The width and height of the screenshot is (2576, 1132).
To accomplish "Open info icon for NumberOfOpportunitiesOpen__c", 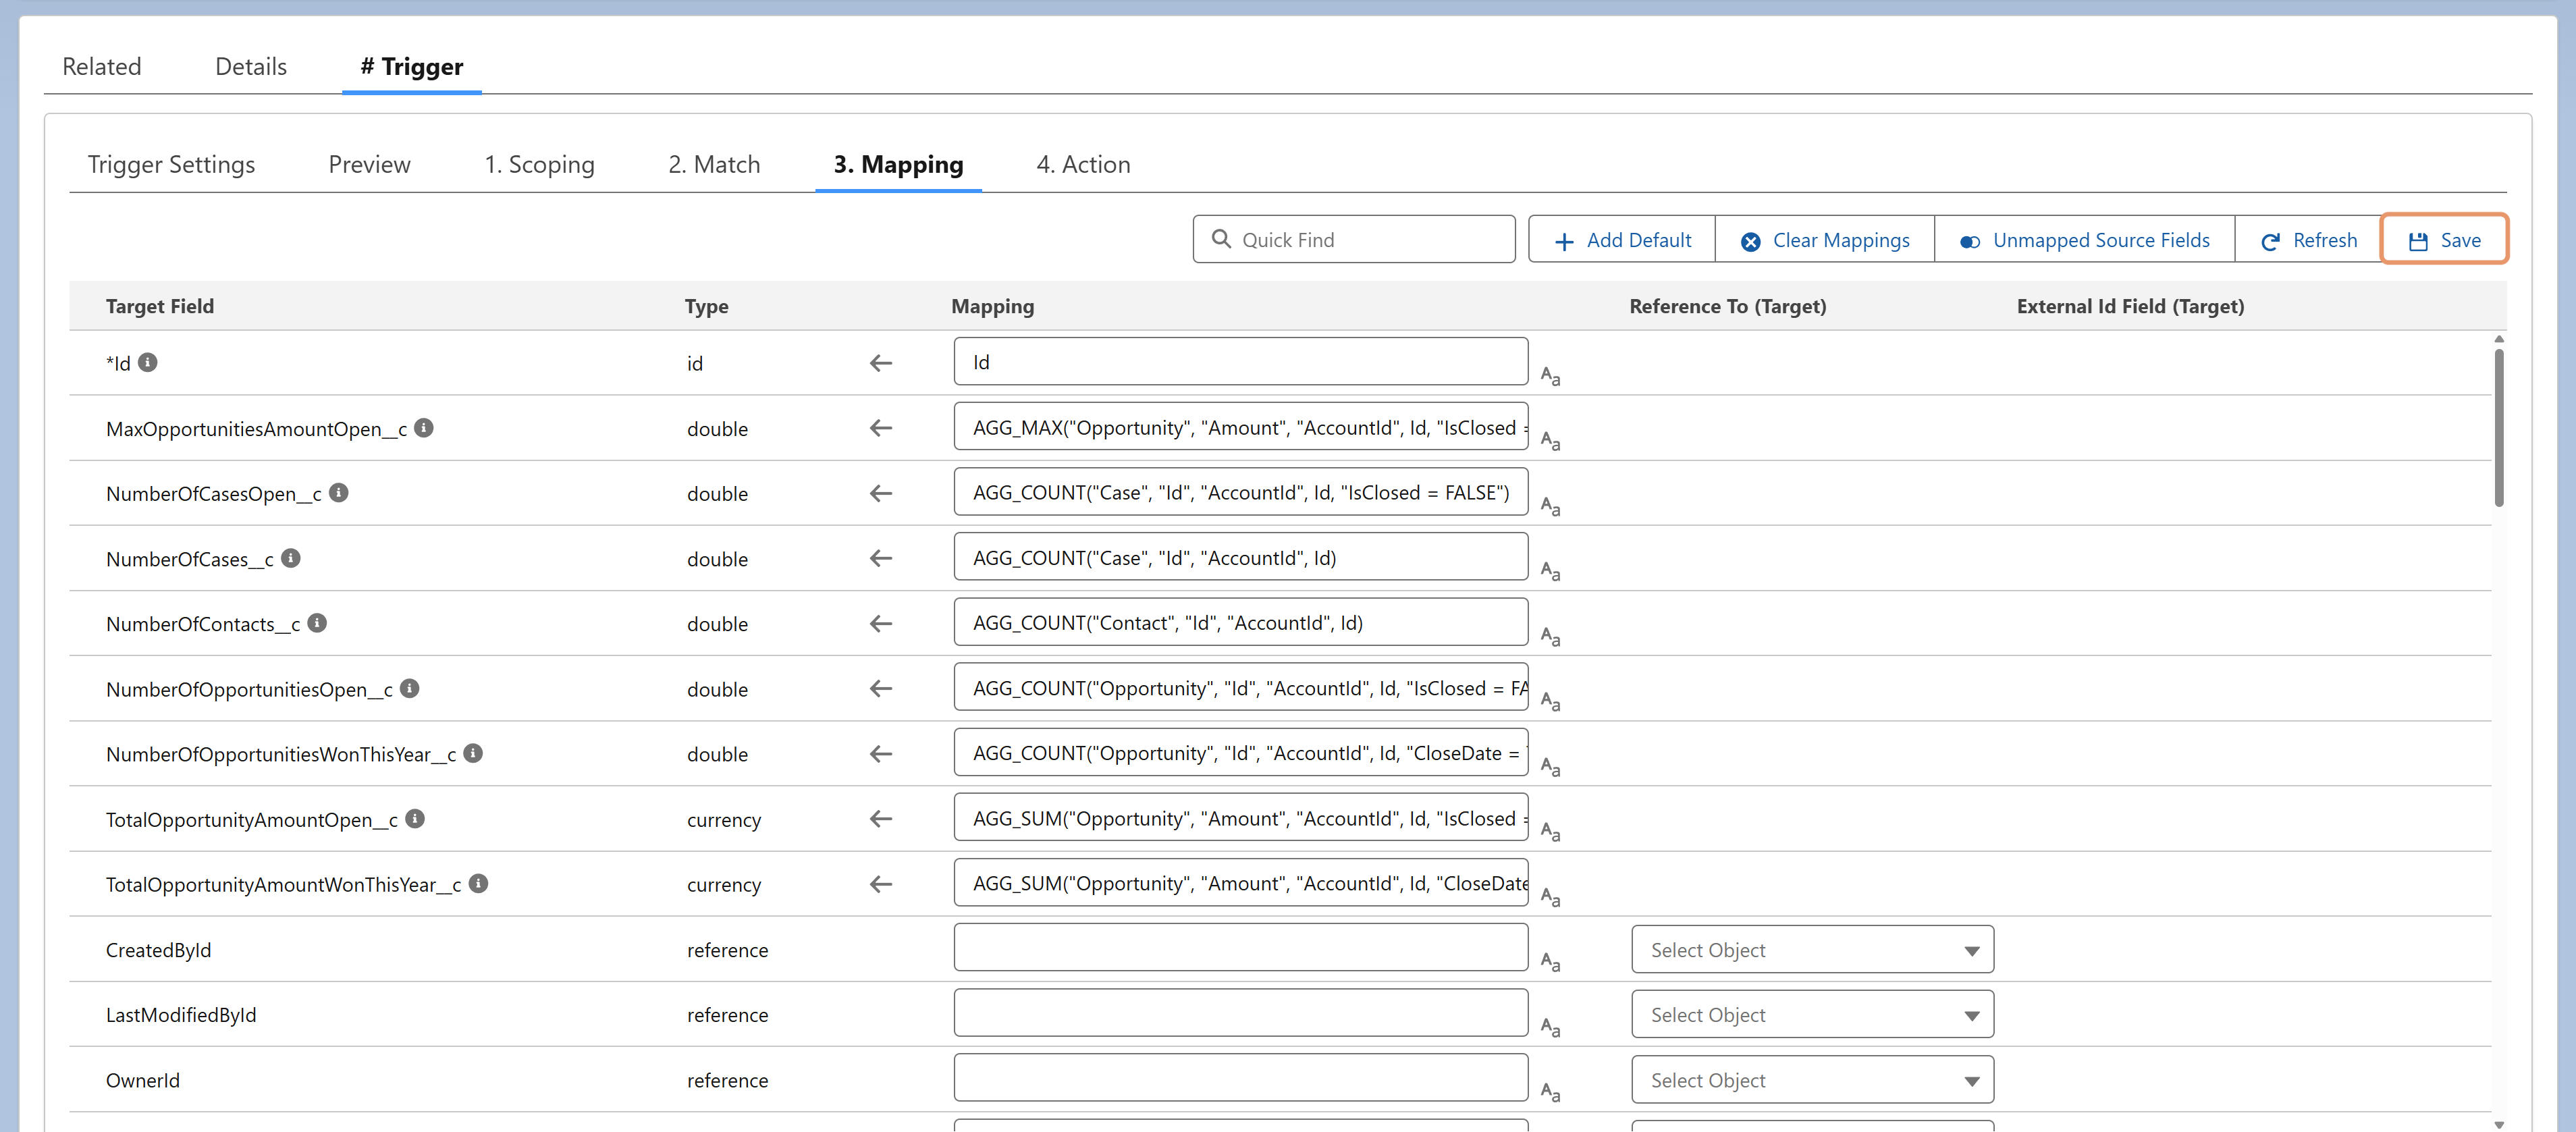I will coord(410,688).
